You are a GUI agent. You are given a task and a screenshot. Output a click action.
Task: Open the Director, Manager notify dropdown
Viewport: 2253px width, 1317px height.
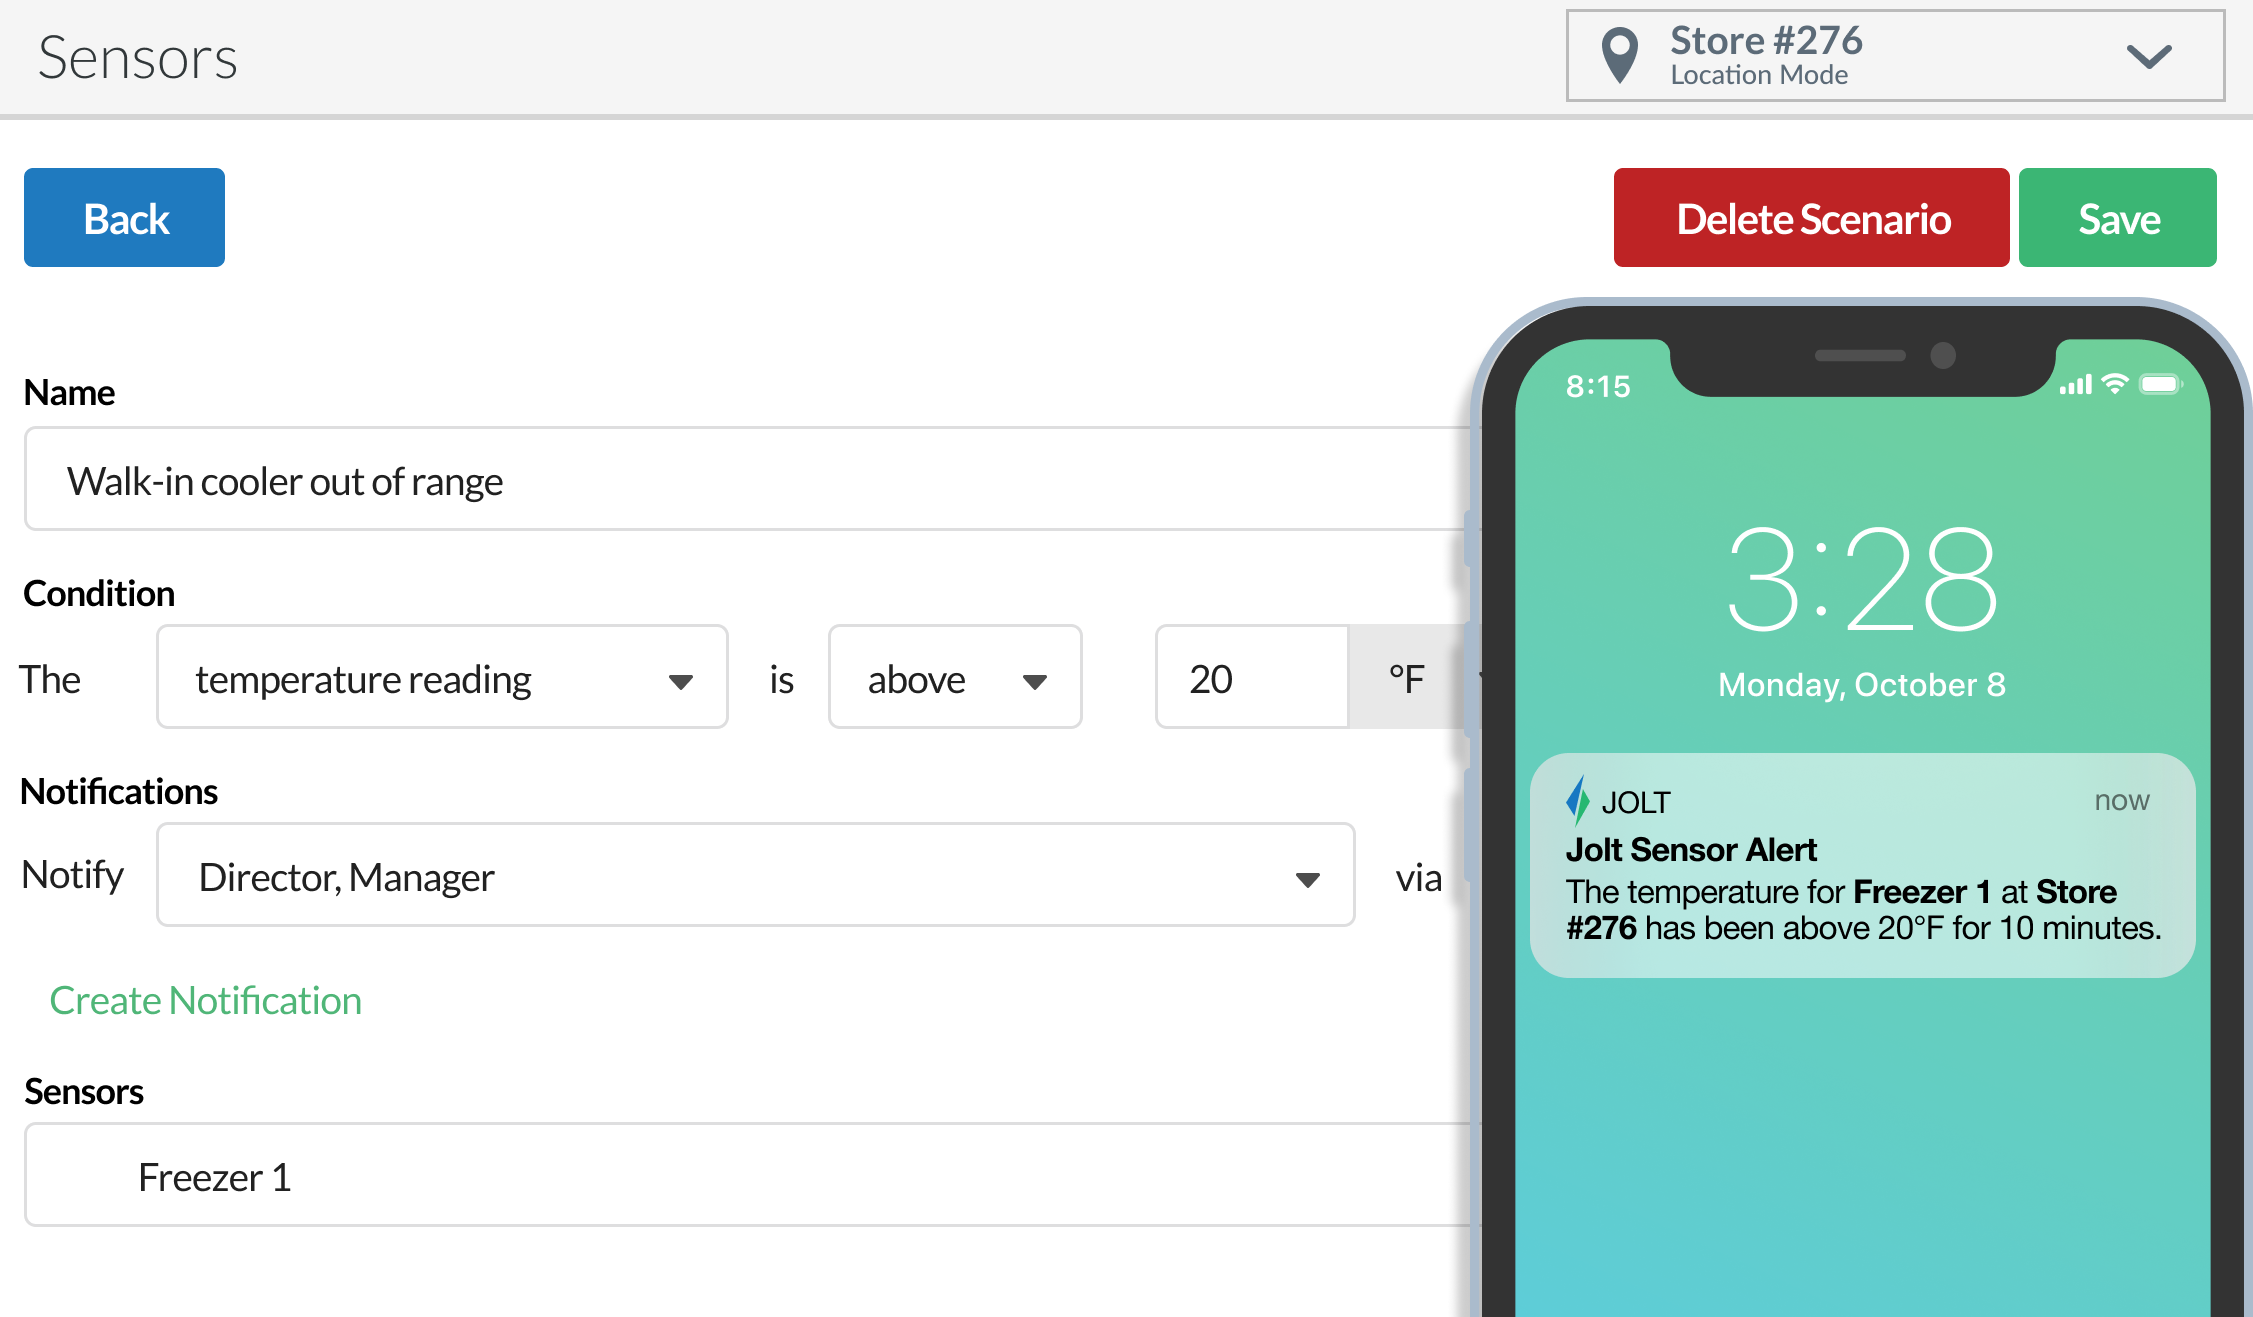tap(756, 875)
